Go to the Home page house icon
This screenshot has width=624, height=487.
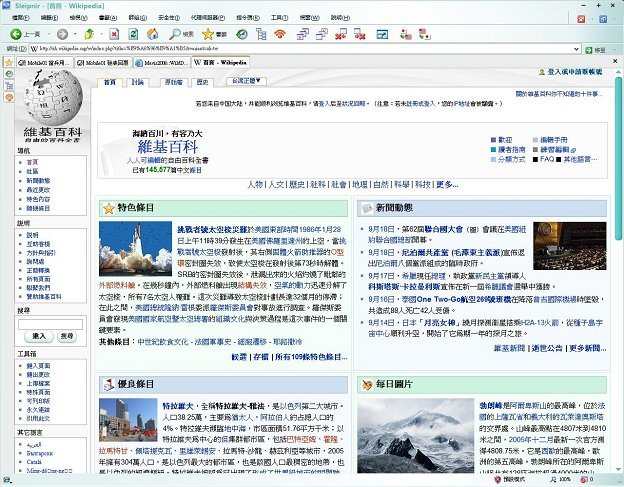point(152,34)
